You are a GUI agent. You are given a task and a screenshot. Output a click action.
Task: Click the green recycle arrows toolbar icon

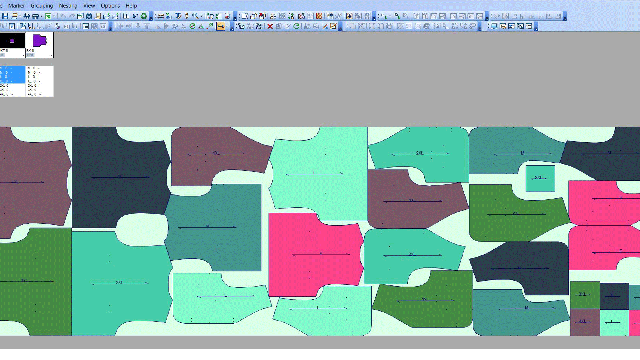coord(144,16)
